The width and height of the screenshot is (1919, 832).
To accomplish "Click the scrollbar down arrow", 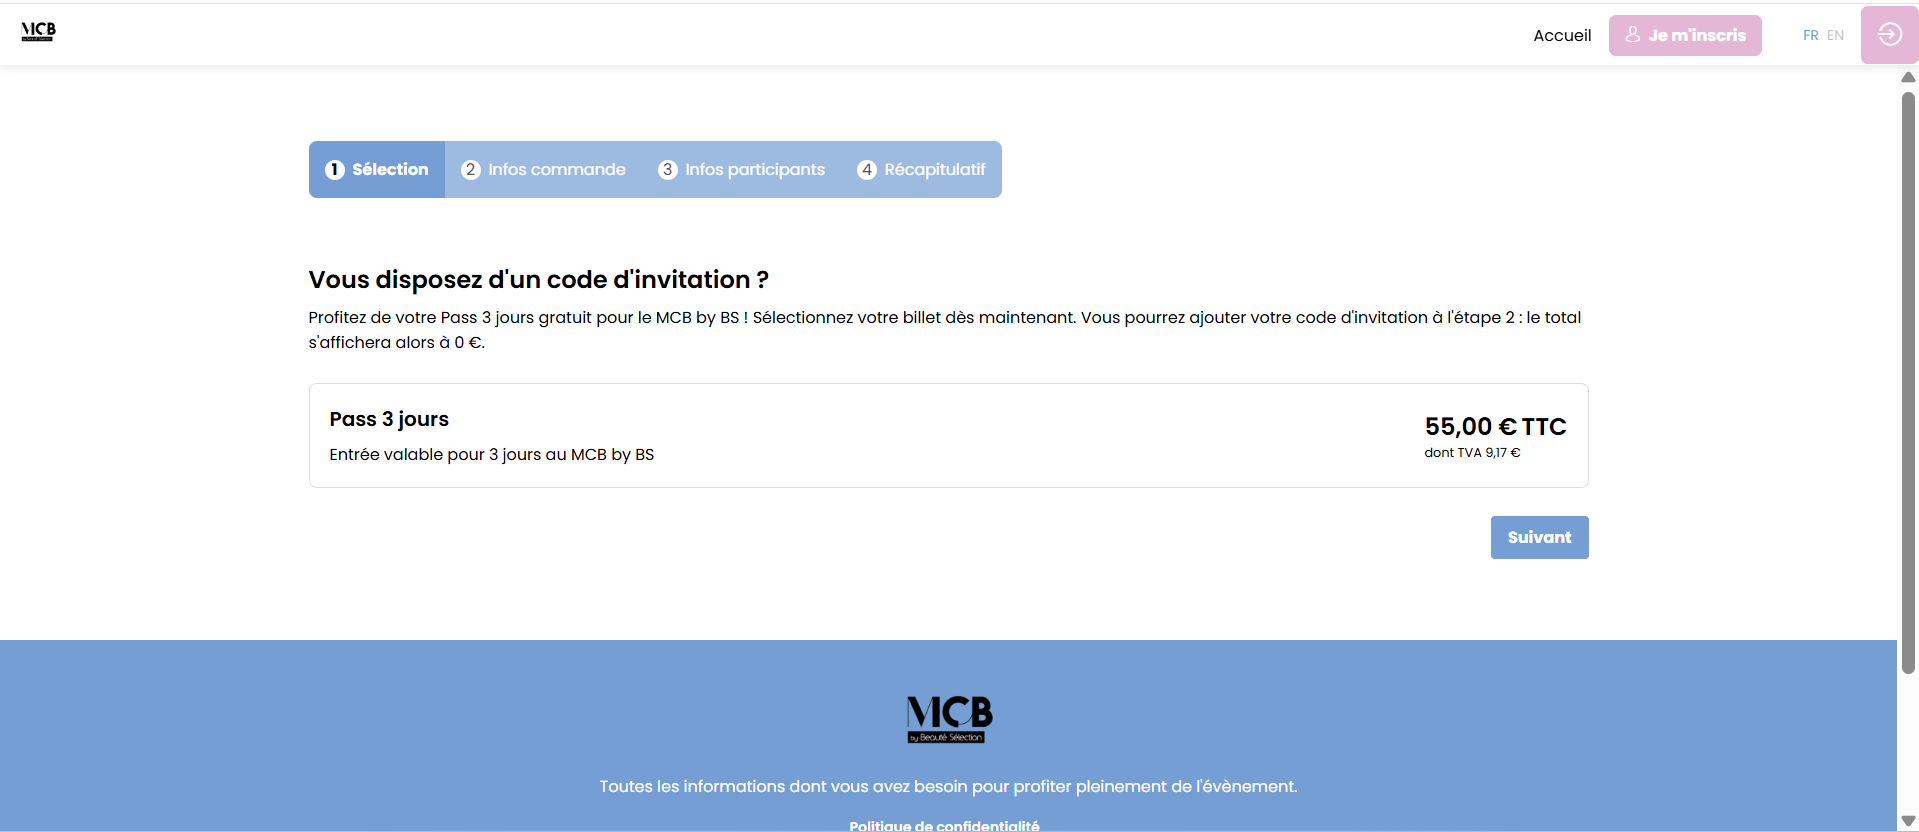I will click(x=1908, y=821).
